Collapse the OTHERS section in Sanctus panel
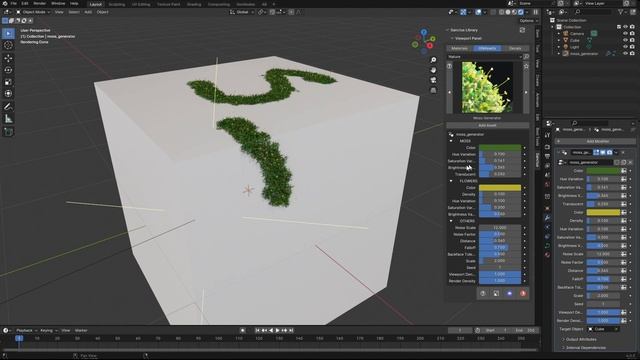Image resolution: width=640 pixels, height=360 pixels. point(451,221)
